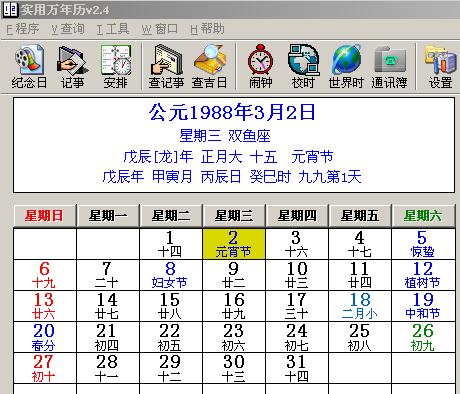
Task: Select March 28 (十一)
Action: pyautogui.click(x=108, y=368)
